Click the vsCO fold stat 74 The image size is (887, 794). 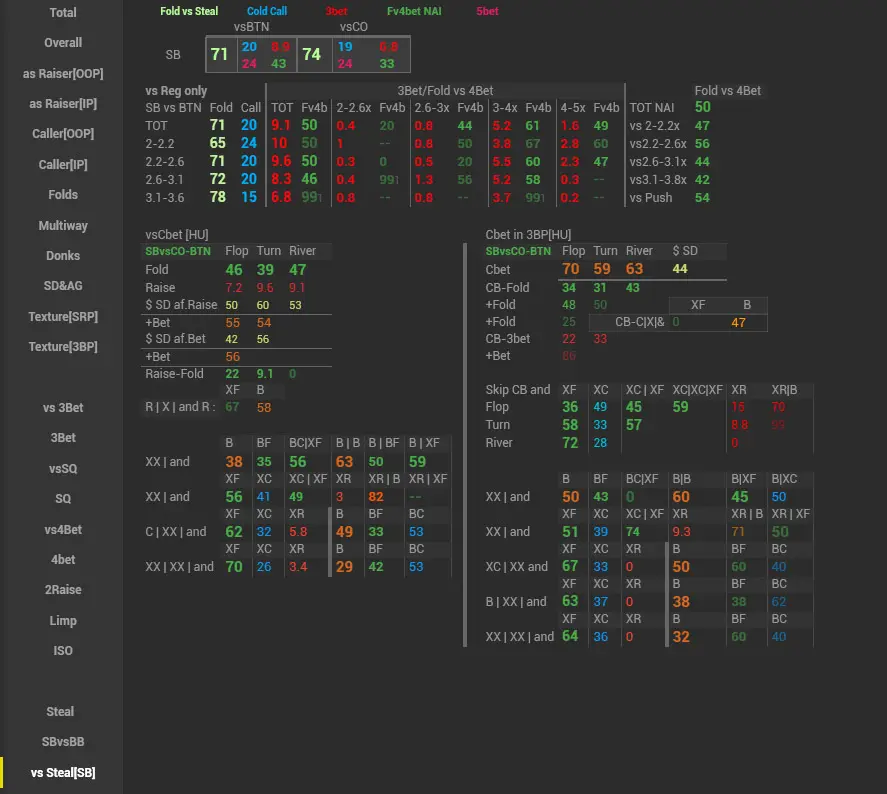pyautogui.click(x=311, y=55)
